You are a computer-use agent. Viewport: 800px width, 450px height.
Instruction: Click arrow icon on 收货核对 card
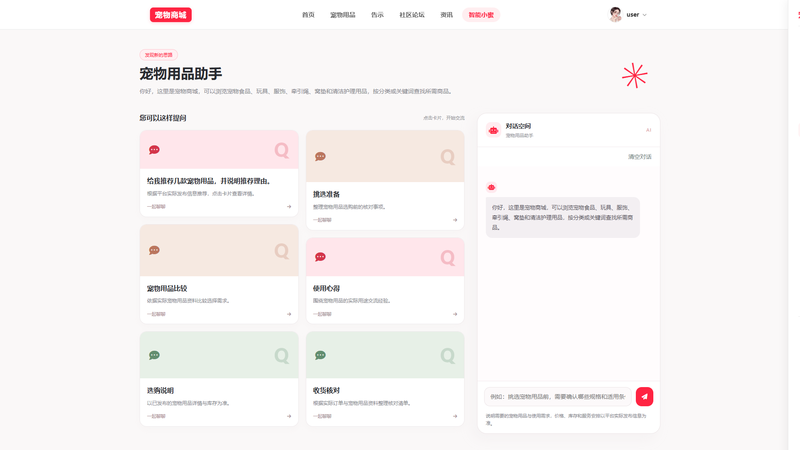pyautogui.click(x=455, y=416)
